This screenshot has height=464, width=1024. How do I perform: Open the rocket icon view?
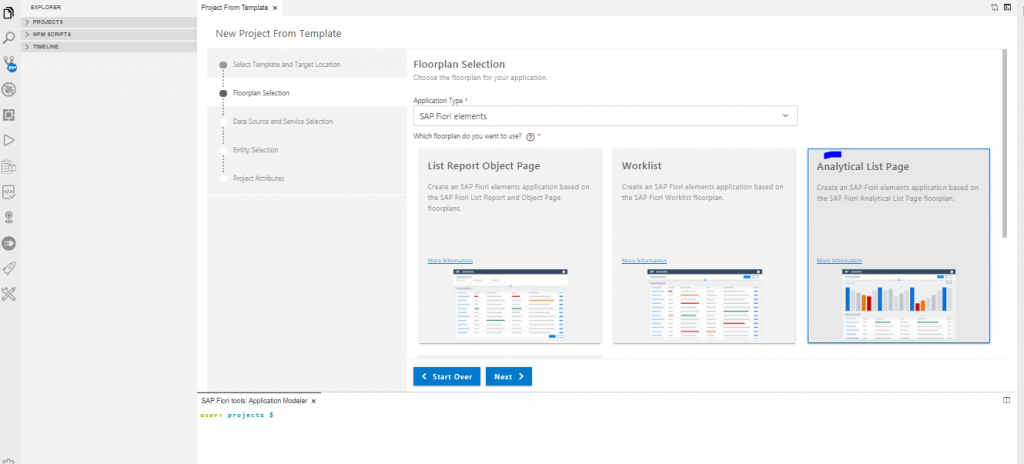click(8, 269)
